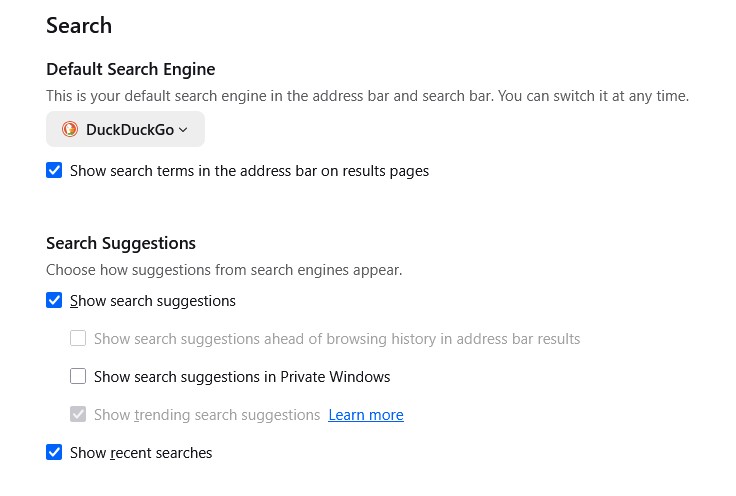This screenshot has height=496, width=736.
Task: Open the Learn more link
Action: [x=366, y=415]
